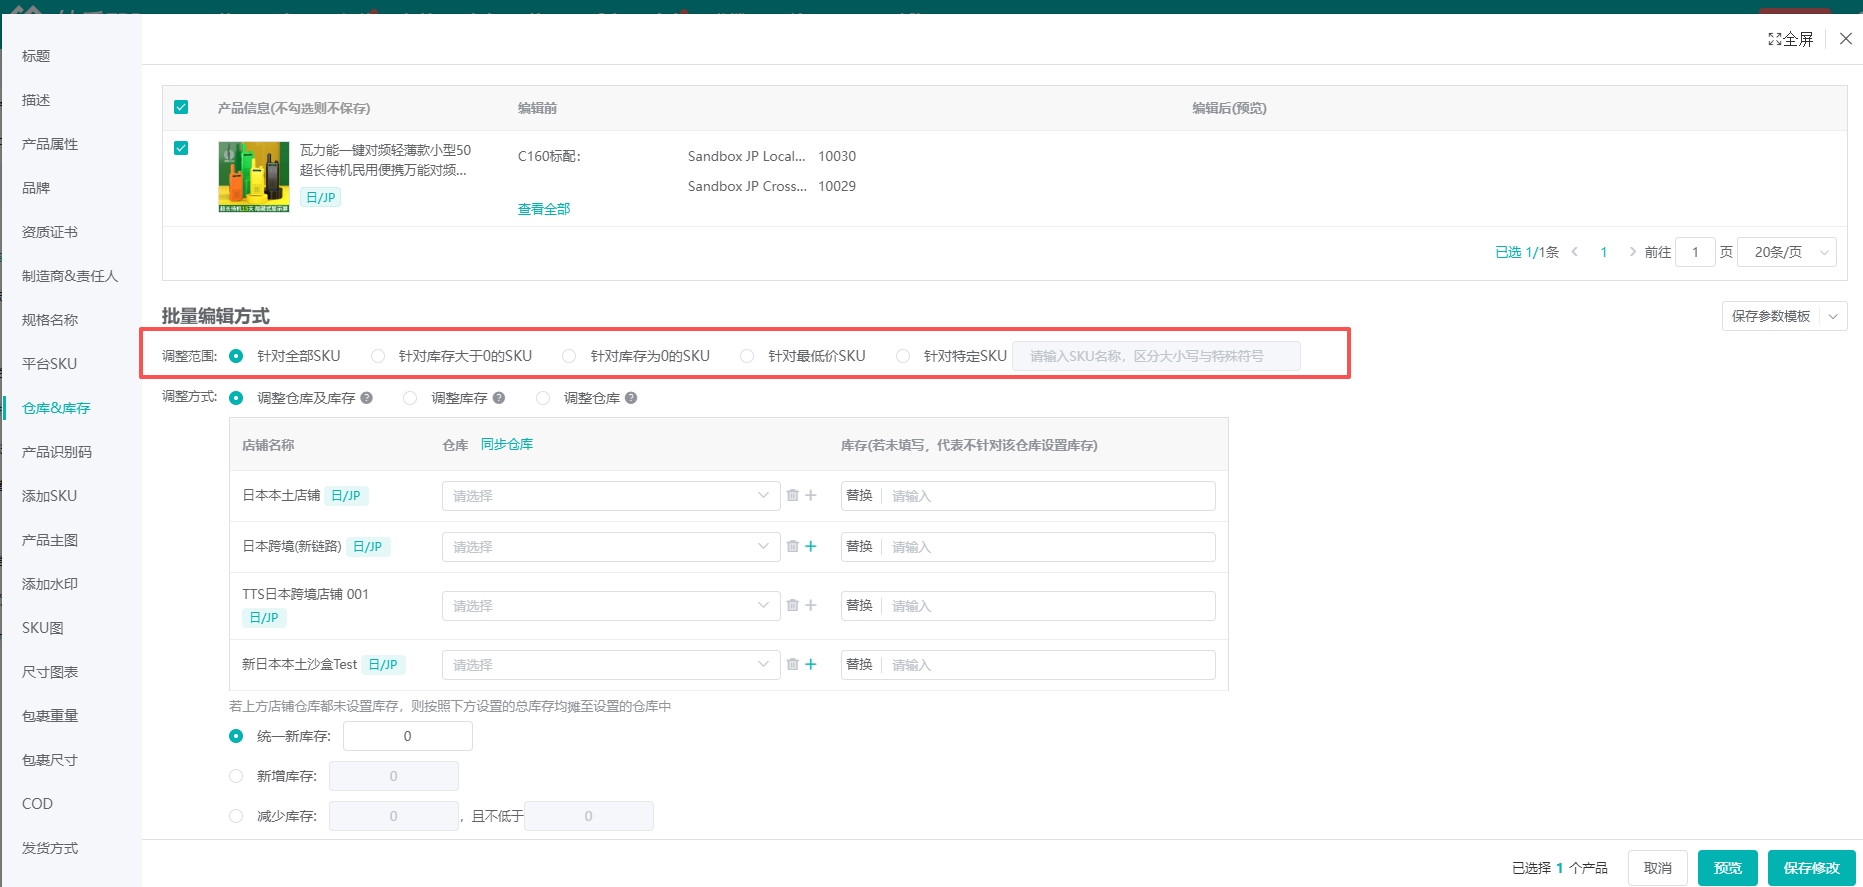Click the product thumbnail image
The height and width of the screenshot is (887, 1863).
(x=254, y=176)
